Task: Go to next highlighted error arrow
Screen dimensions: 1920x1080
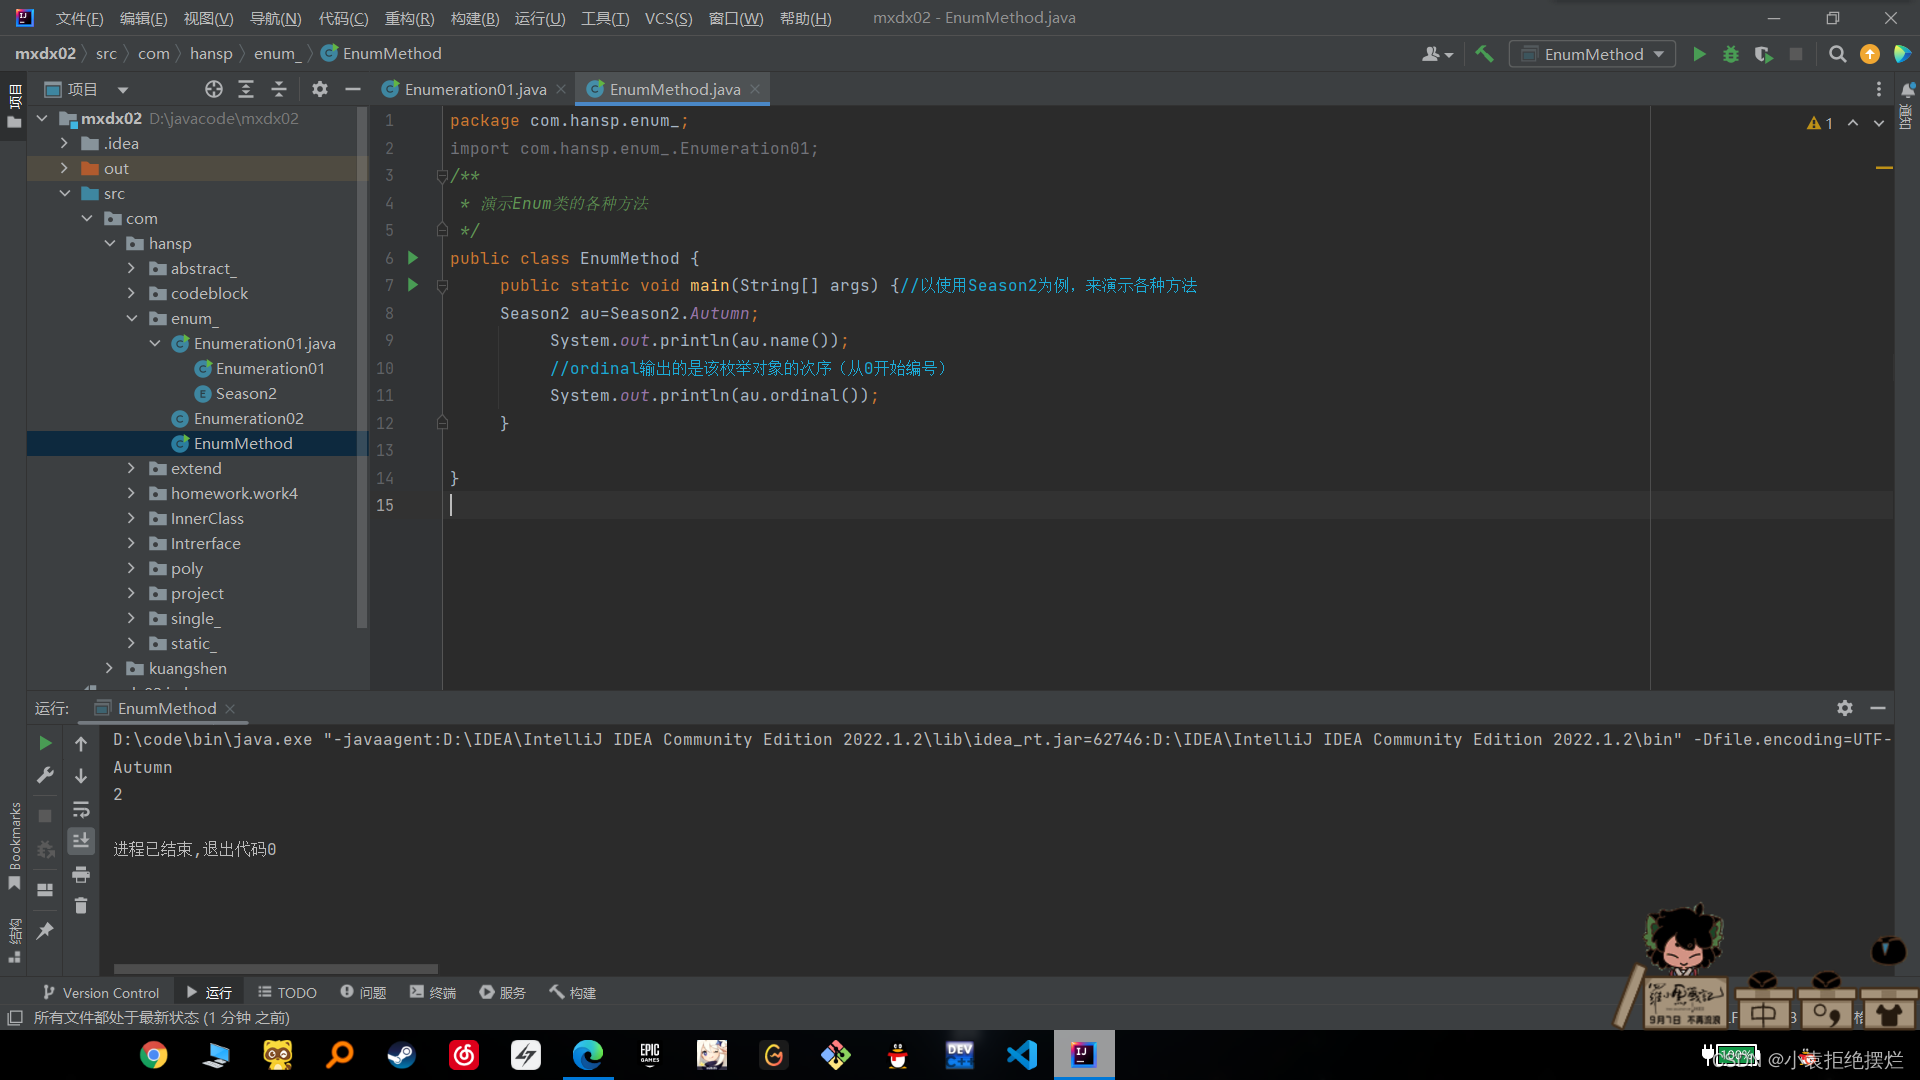Action: 1879,123
